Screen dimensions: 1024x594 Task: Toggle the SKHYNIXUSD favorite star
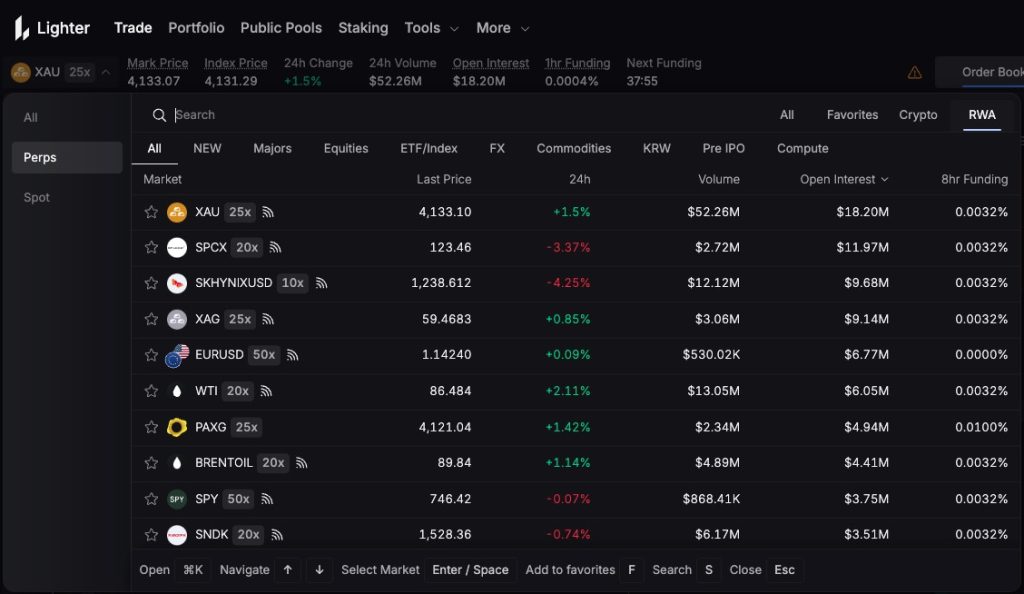(x=151, y=283)
